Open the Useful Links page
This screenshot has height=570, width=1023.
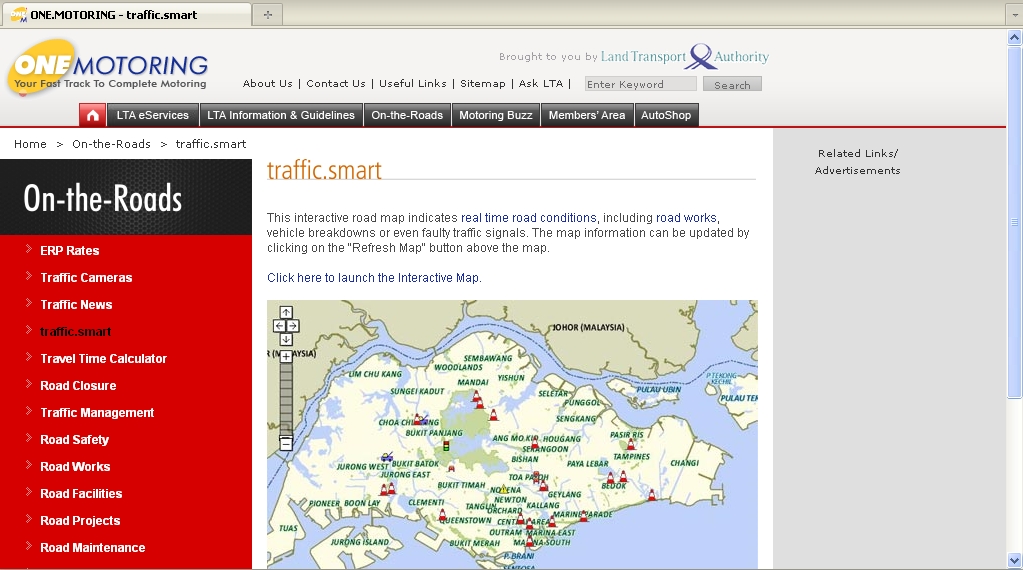(x=413, y=83)
